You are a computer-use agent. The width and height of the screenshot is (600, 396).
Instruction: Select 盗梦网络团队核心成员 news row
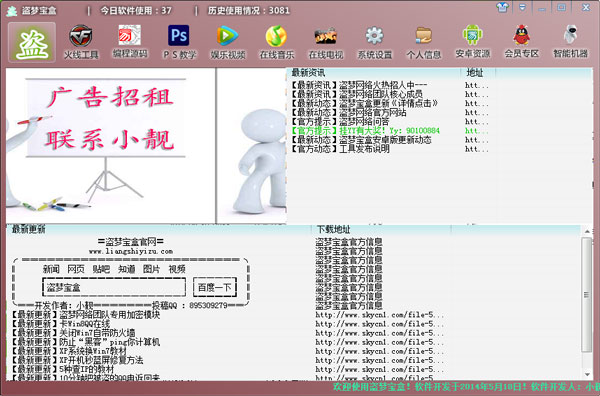click(x=357, y=94)
